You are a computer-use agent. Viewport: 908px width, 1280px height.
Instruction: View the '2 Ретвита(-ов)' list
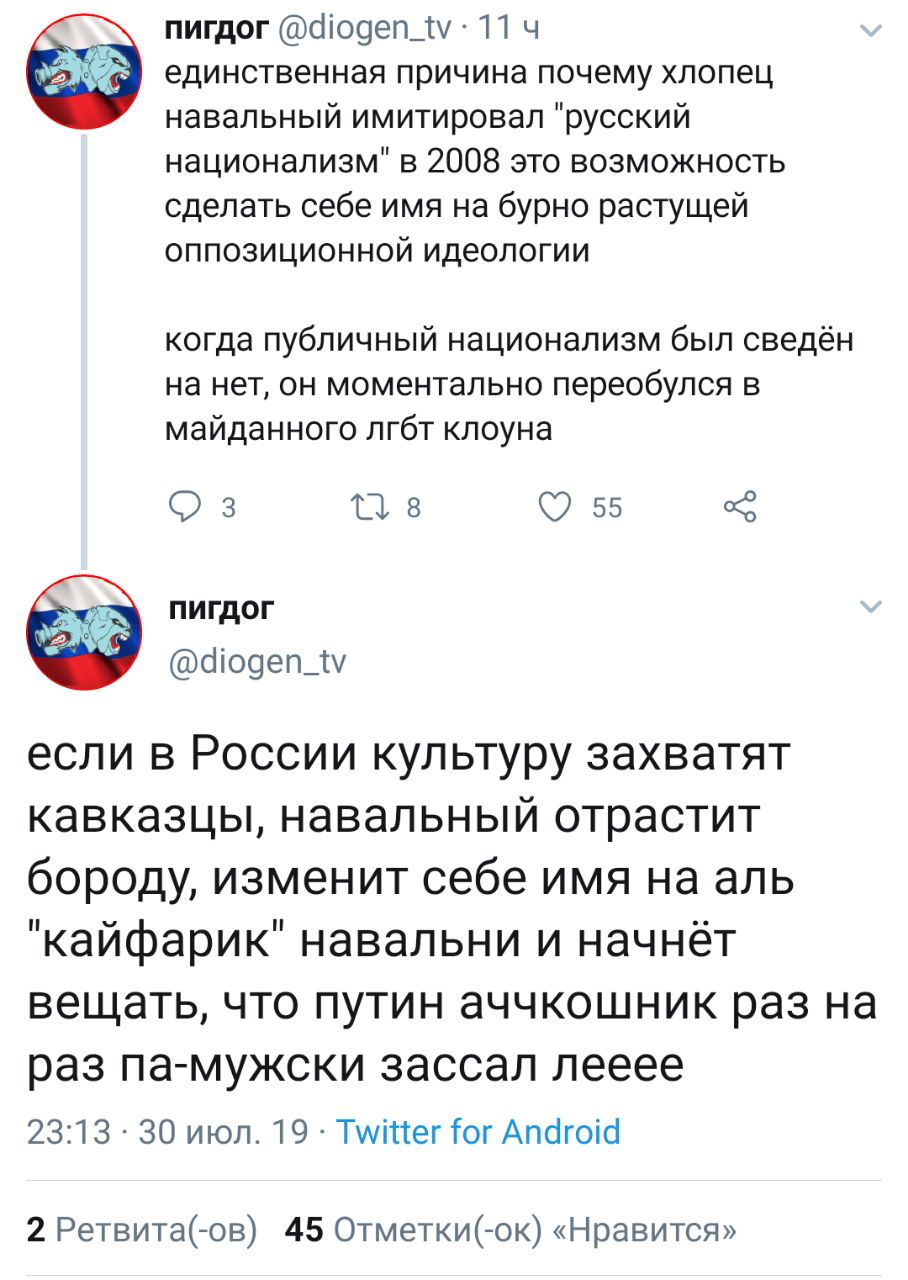141,1230
